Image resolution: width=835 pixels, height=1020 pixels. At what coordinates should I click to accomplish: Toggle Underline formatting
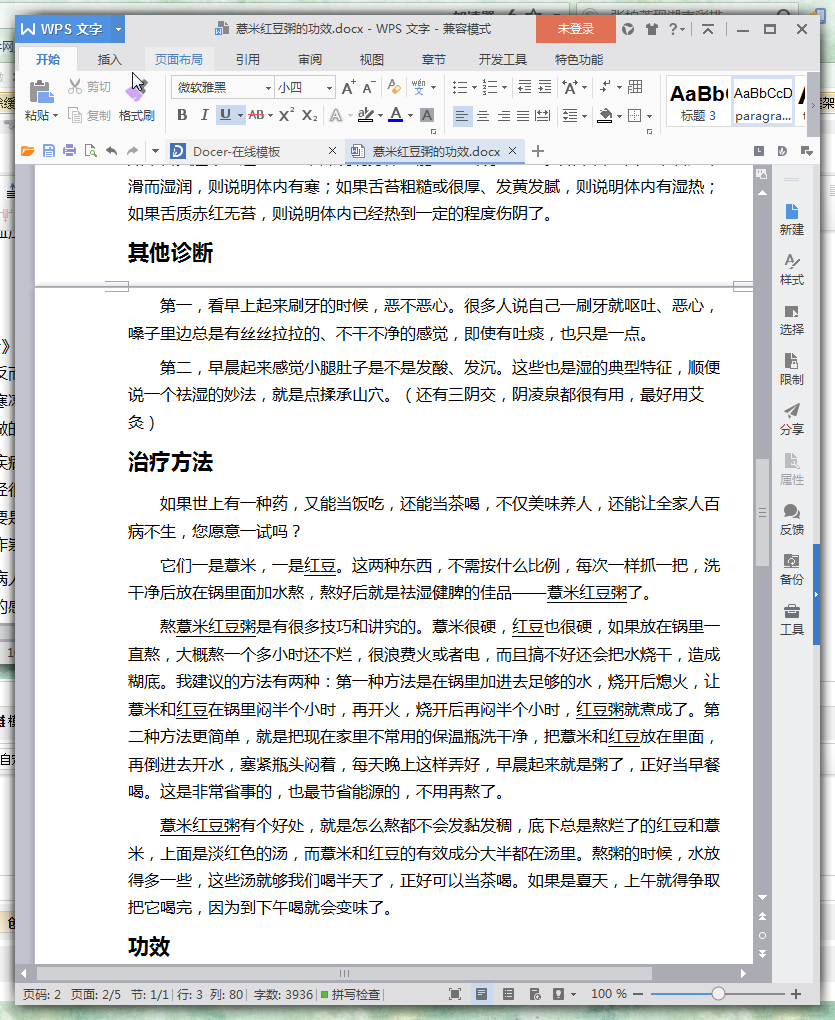point(225,115)
